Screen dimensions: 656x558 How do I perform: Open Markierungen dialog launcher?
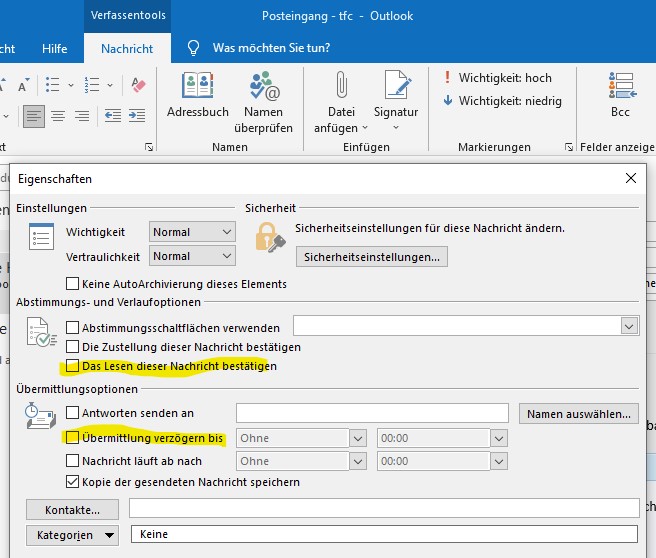(x=569, y=147)
